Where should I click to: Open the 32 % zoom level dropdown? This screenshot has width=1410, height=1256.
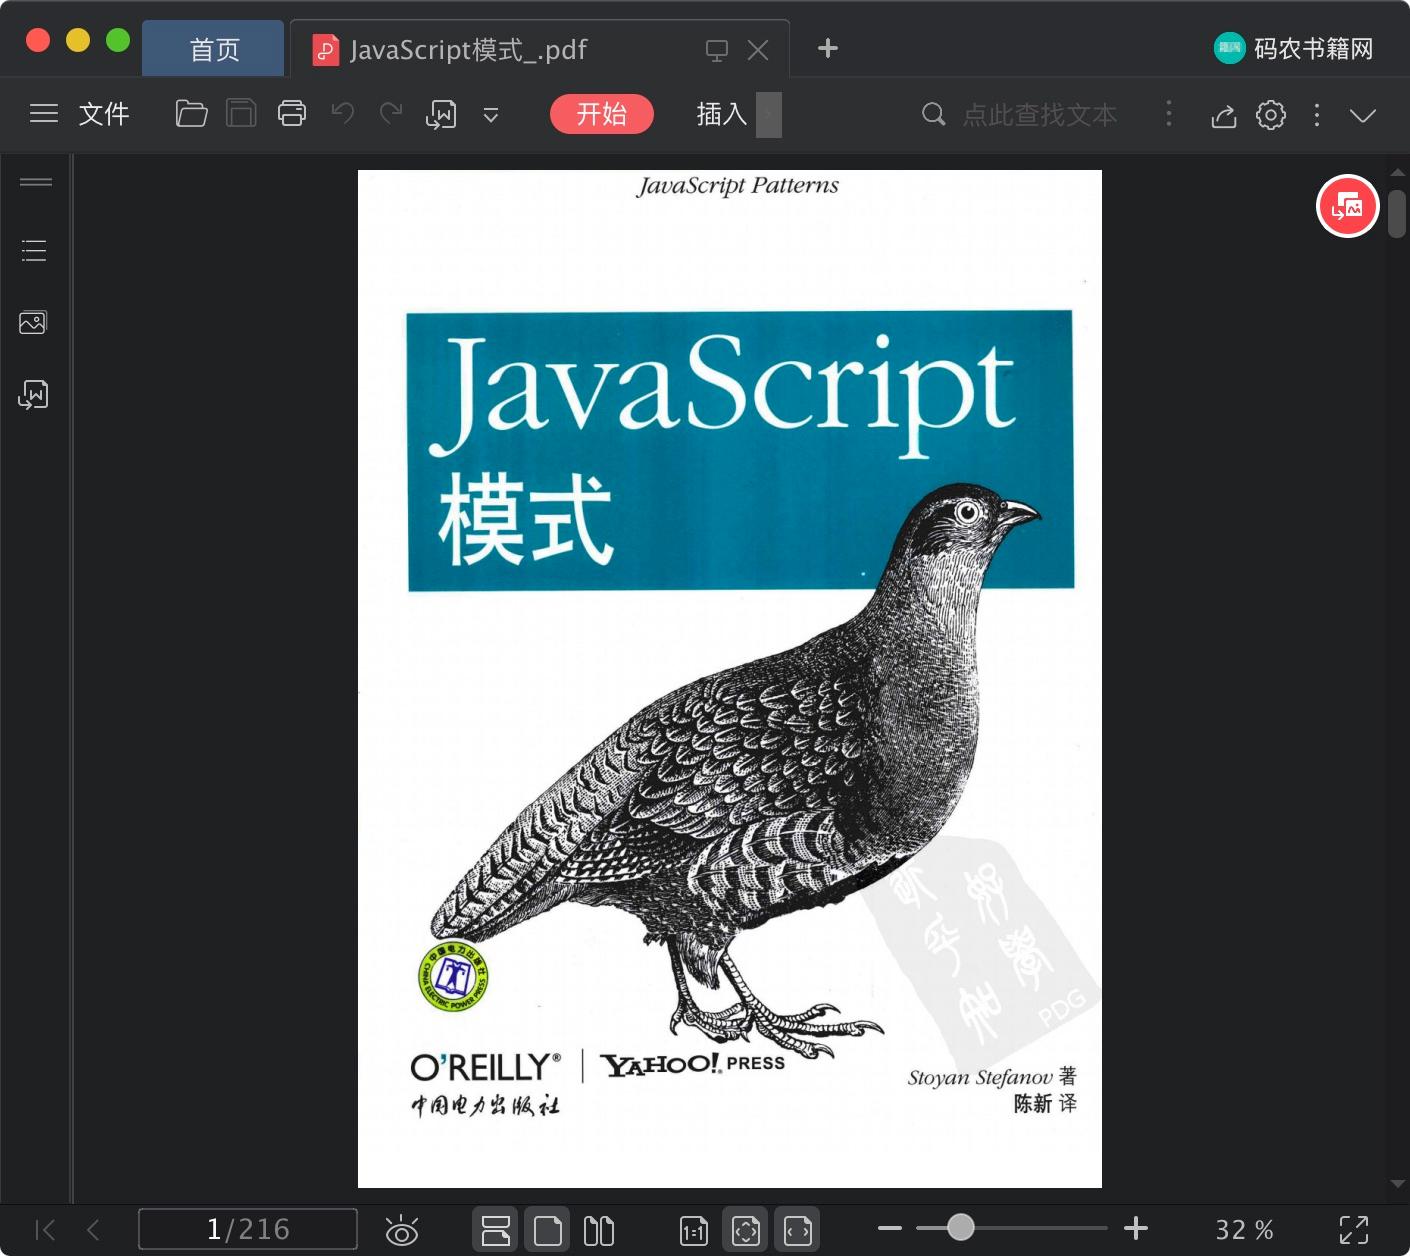[1244, 1230]
